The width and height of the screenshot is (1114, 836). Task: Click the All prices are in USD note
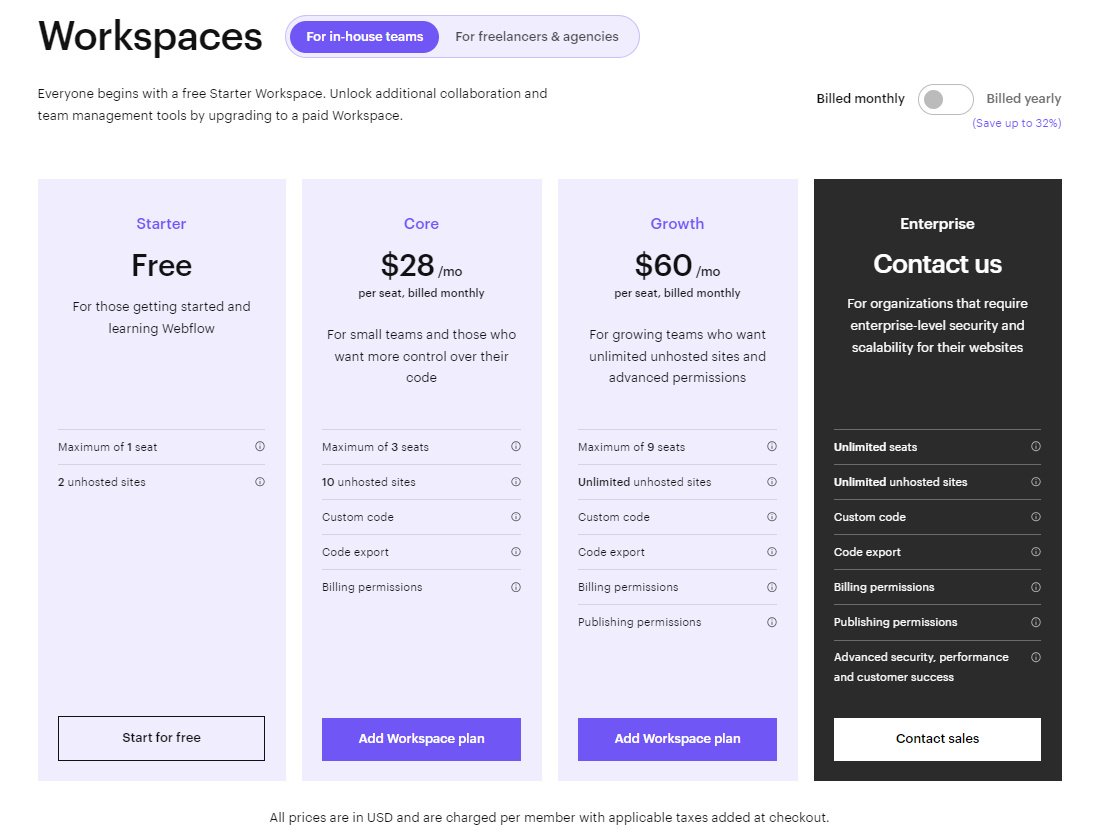click(x=549, y=818)
